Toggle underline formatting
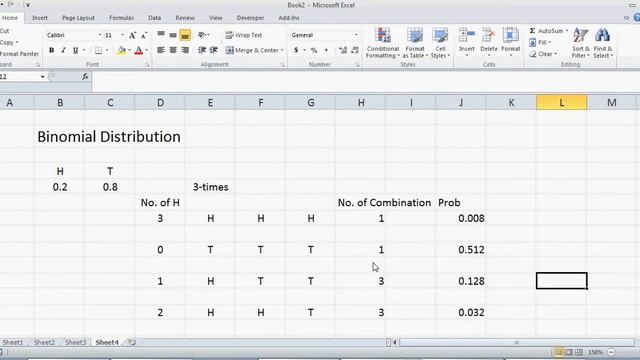The height and width of the screenshot is (360, 640). [76, 50]
